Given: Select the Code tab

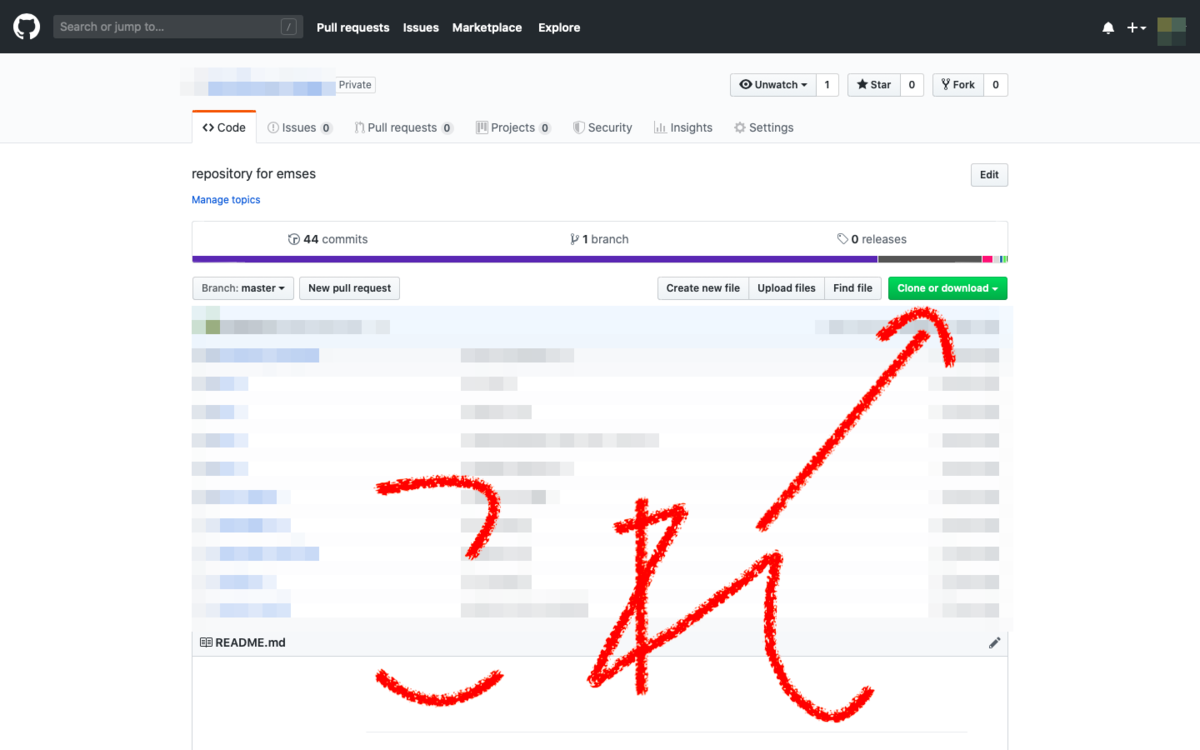Looking at the screenshot, I should pos(224,128).
